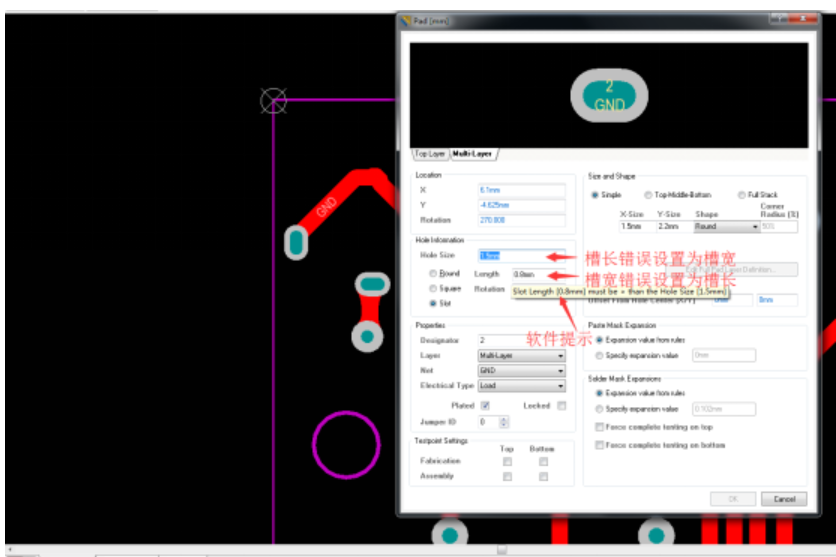The image size is (836, 557).
Task: Click the slot Length input field
Action: (x=537, y=274)
